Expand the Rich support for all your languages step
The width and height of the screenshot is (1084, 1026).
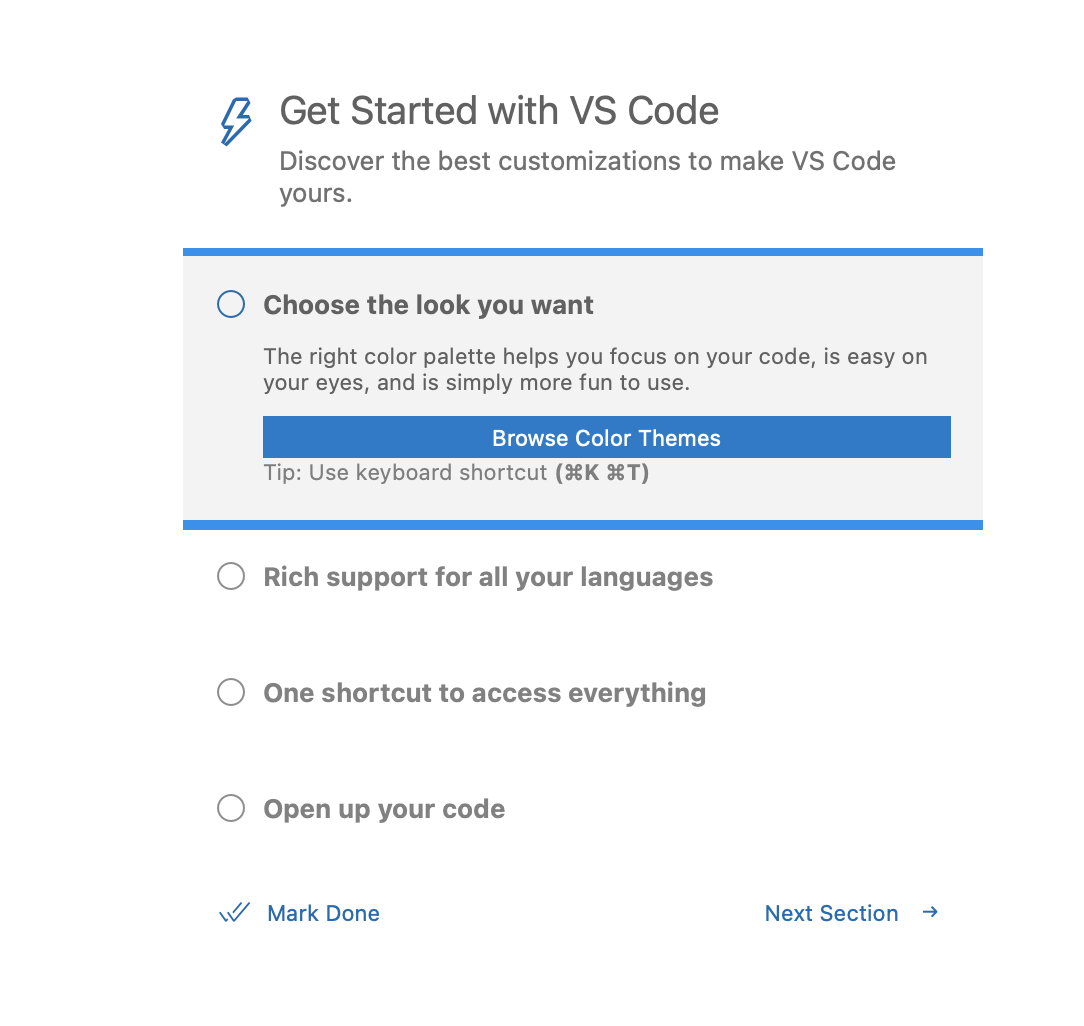point(488,576)
